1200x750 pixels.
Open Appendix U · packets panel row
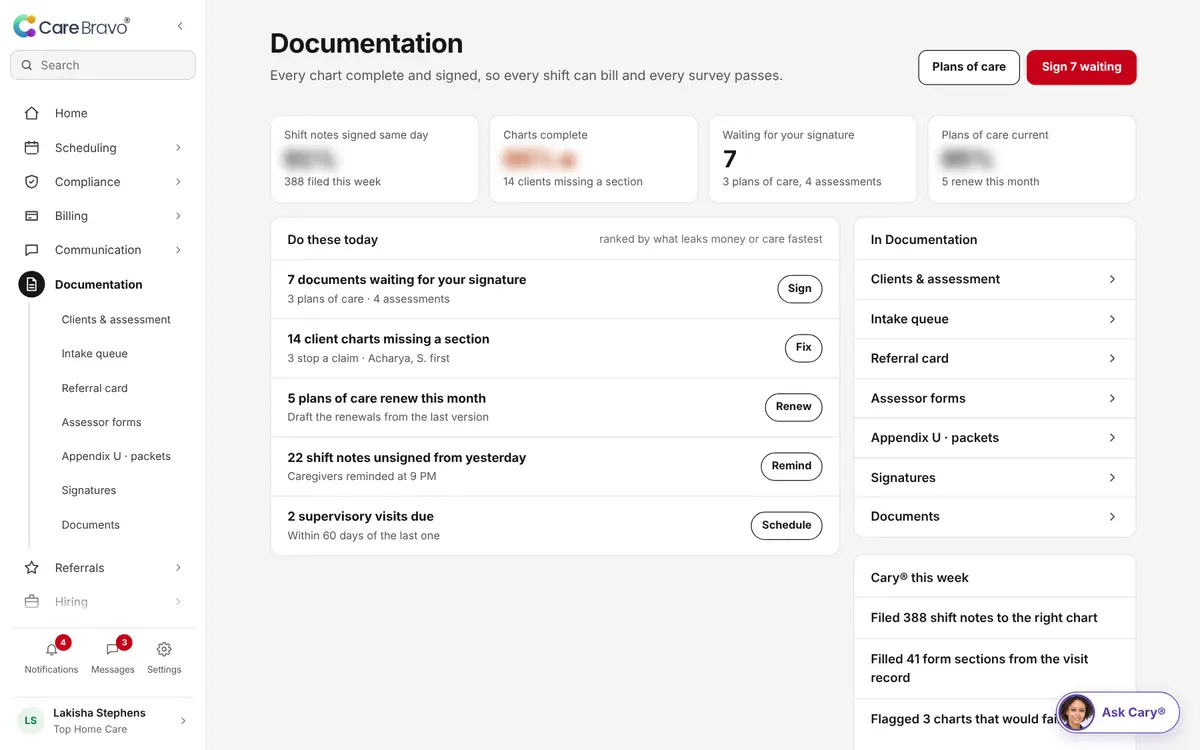tap(995, 438)
